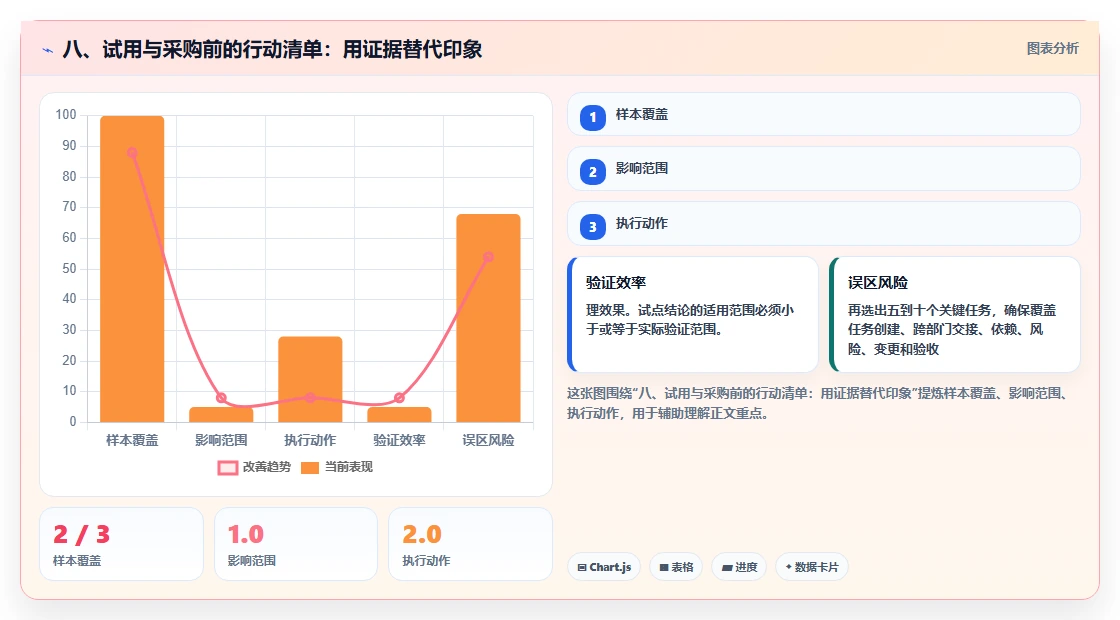The height and width of the screenshot is (620, 1120).
Task: Click the 执行动作 x-axis label
Action: [310, 441]
